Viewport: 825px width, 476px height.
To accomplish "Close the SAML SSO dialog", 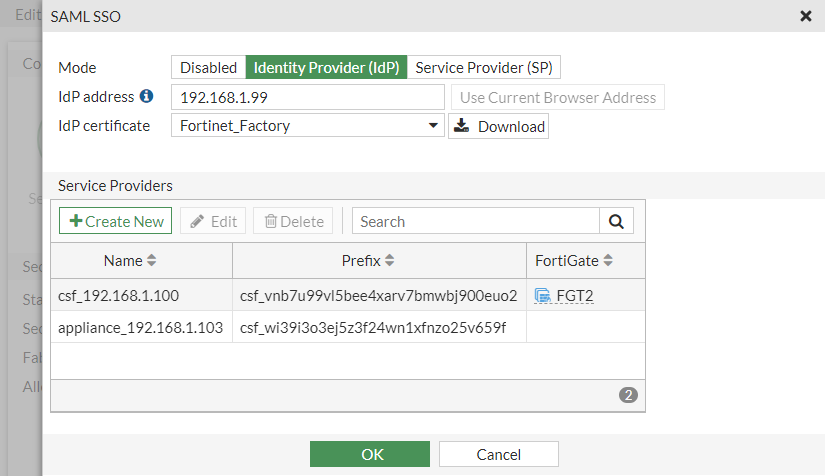I will 806,16.
